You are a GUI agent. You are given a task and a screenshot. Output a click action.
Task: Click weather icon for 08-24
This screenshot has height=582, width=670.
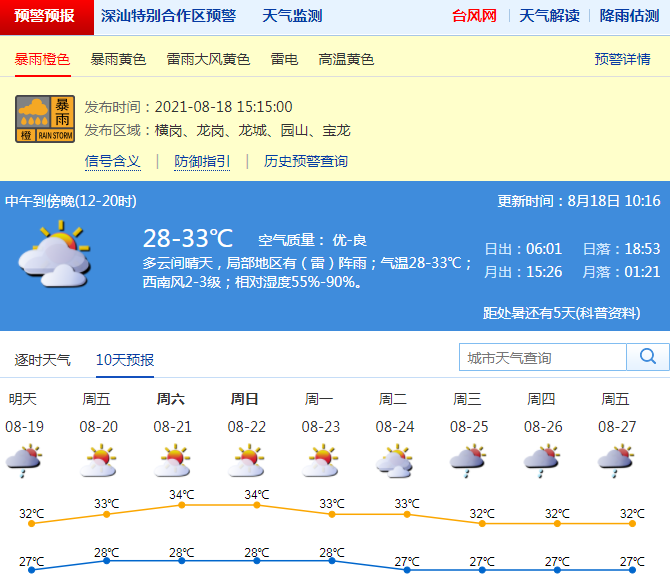tap(394, 461)
